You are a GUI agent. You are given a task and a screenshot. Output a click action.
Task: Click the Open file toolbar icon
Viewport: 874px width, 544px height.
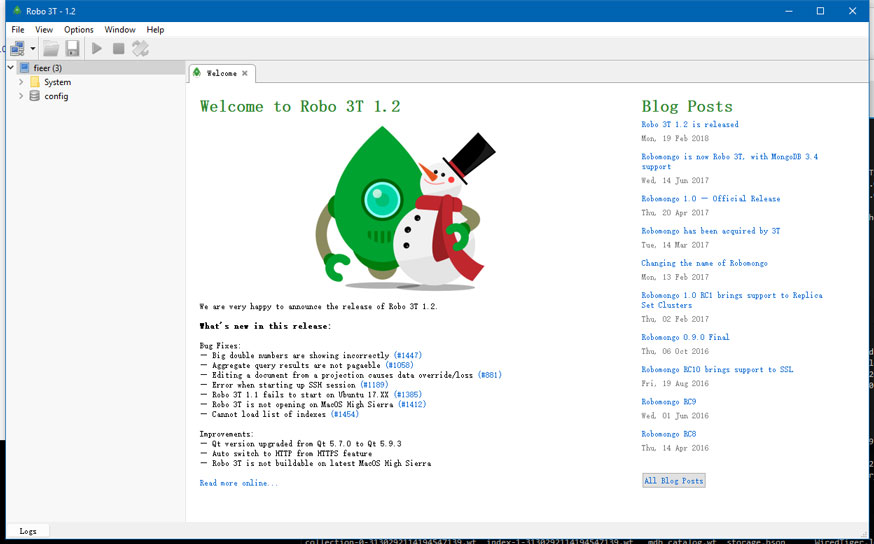[51, 48]
